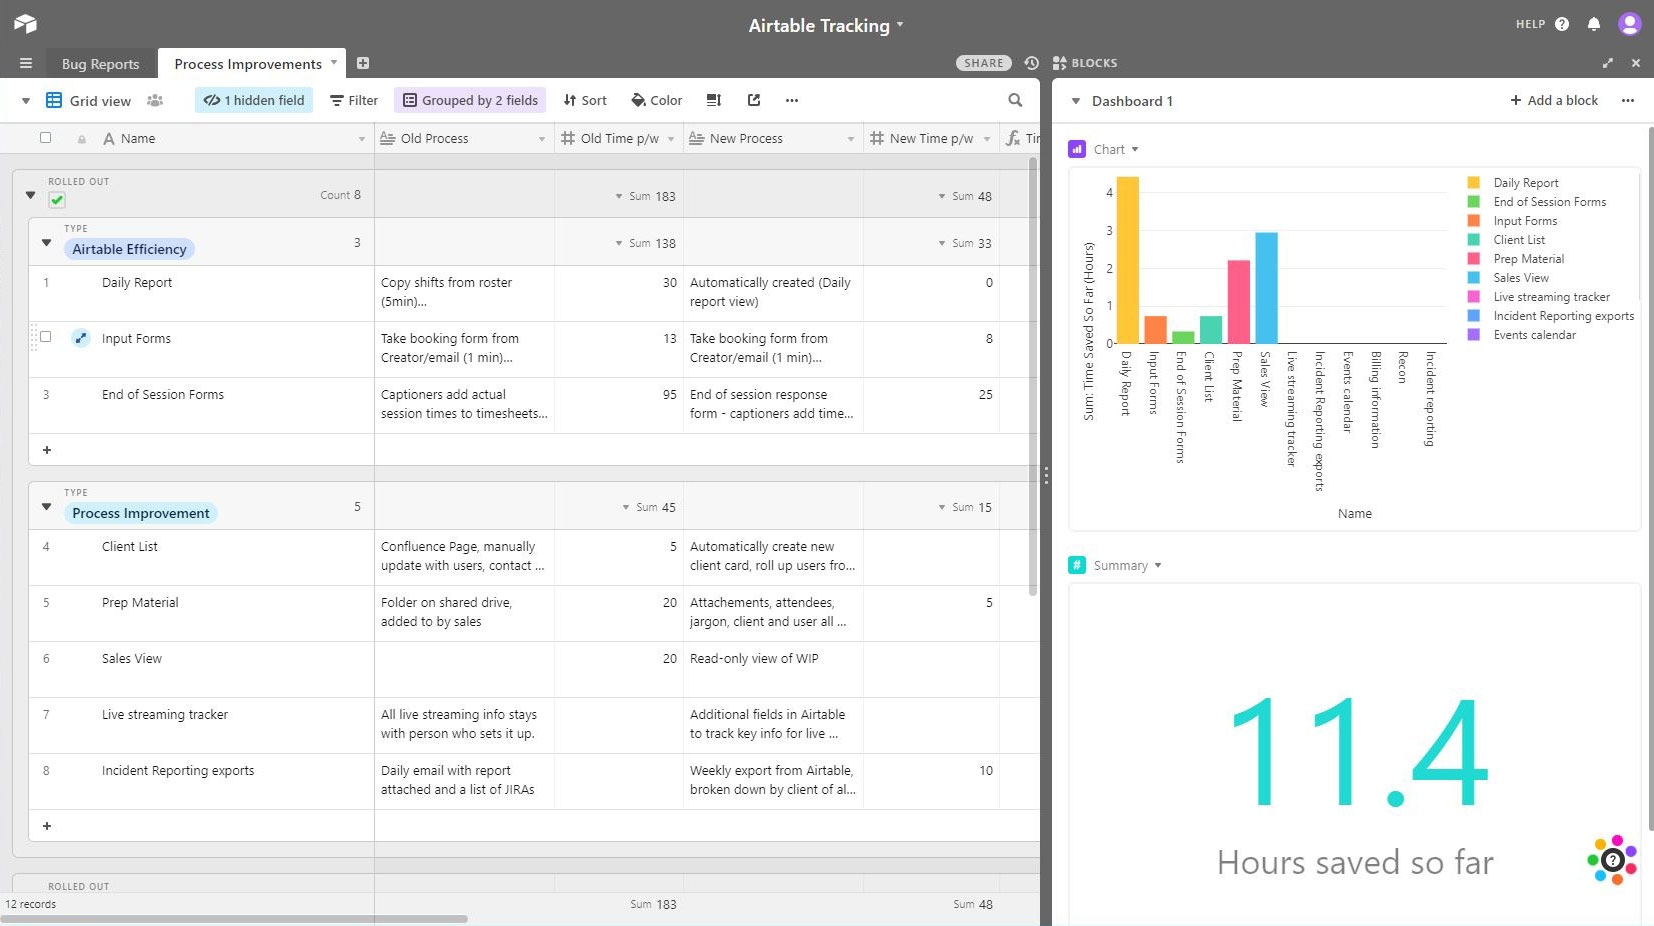Open the Name column dropdown
This screenshot has width=1654, height=926.
click(362, 139)
